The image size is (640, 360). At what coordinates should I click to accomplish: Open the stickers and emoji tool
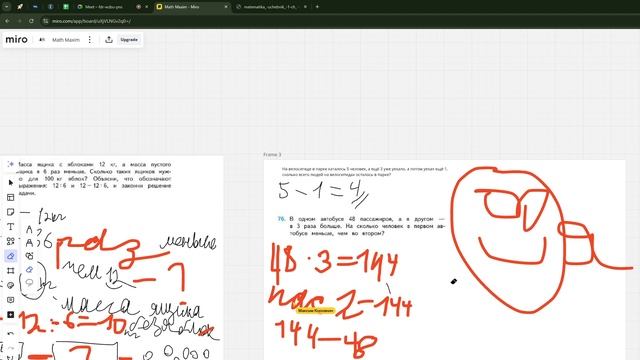click(x=11, y=285)
